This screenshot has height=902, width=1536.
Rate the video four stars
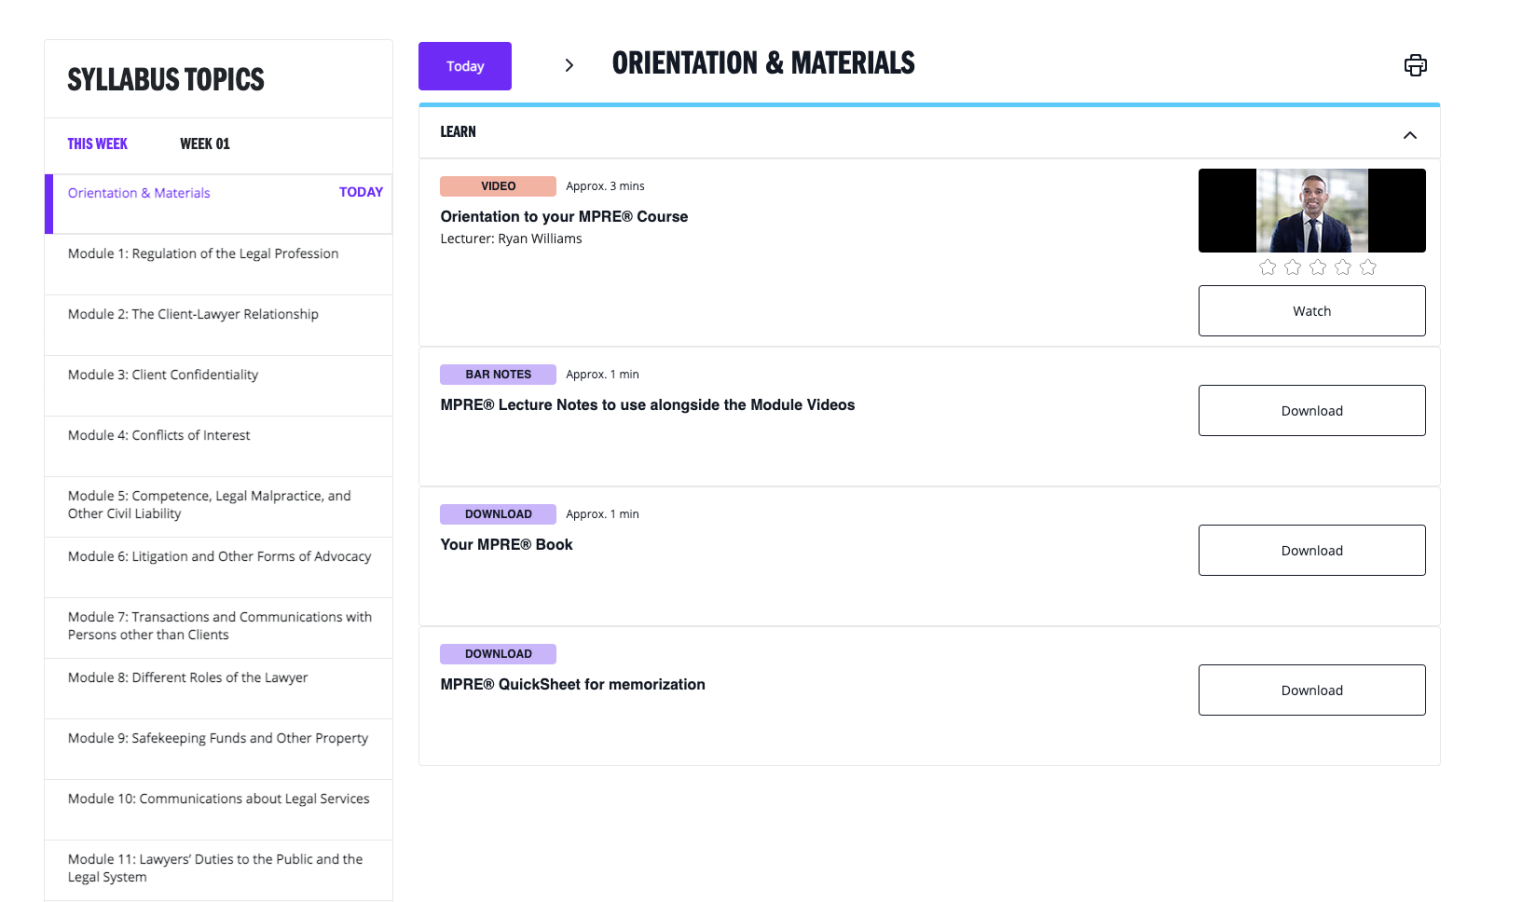tap(1343, 267)
